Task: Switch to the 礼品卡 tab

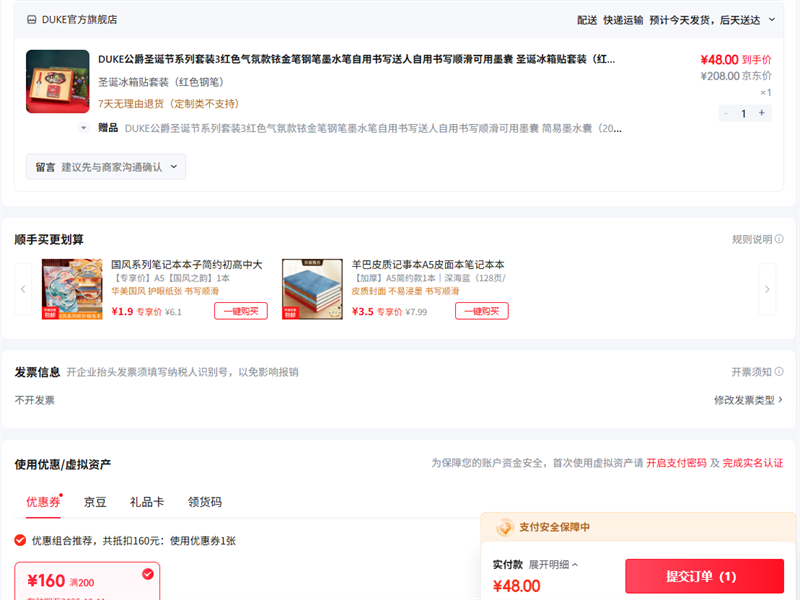Action: [146, 502]
